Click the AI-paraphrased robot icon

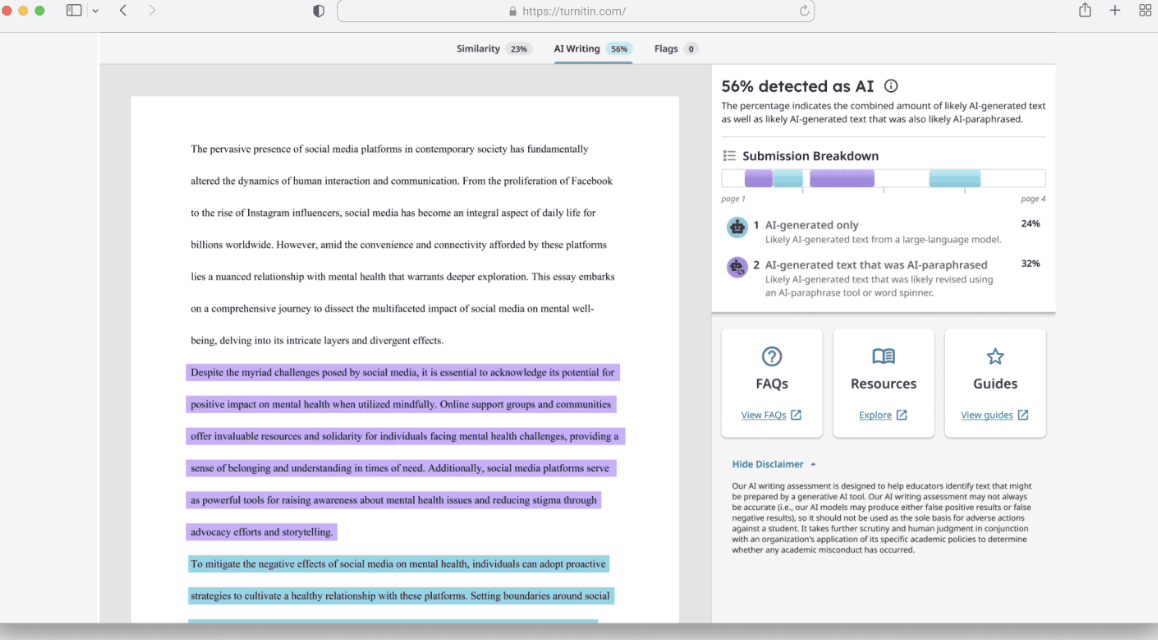click(737, 266)
